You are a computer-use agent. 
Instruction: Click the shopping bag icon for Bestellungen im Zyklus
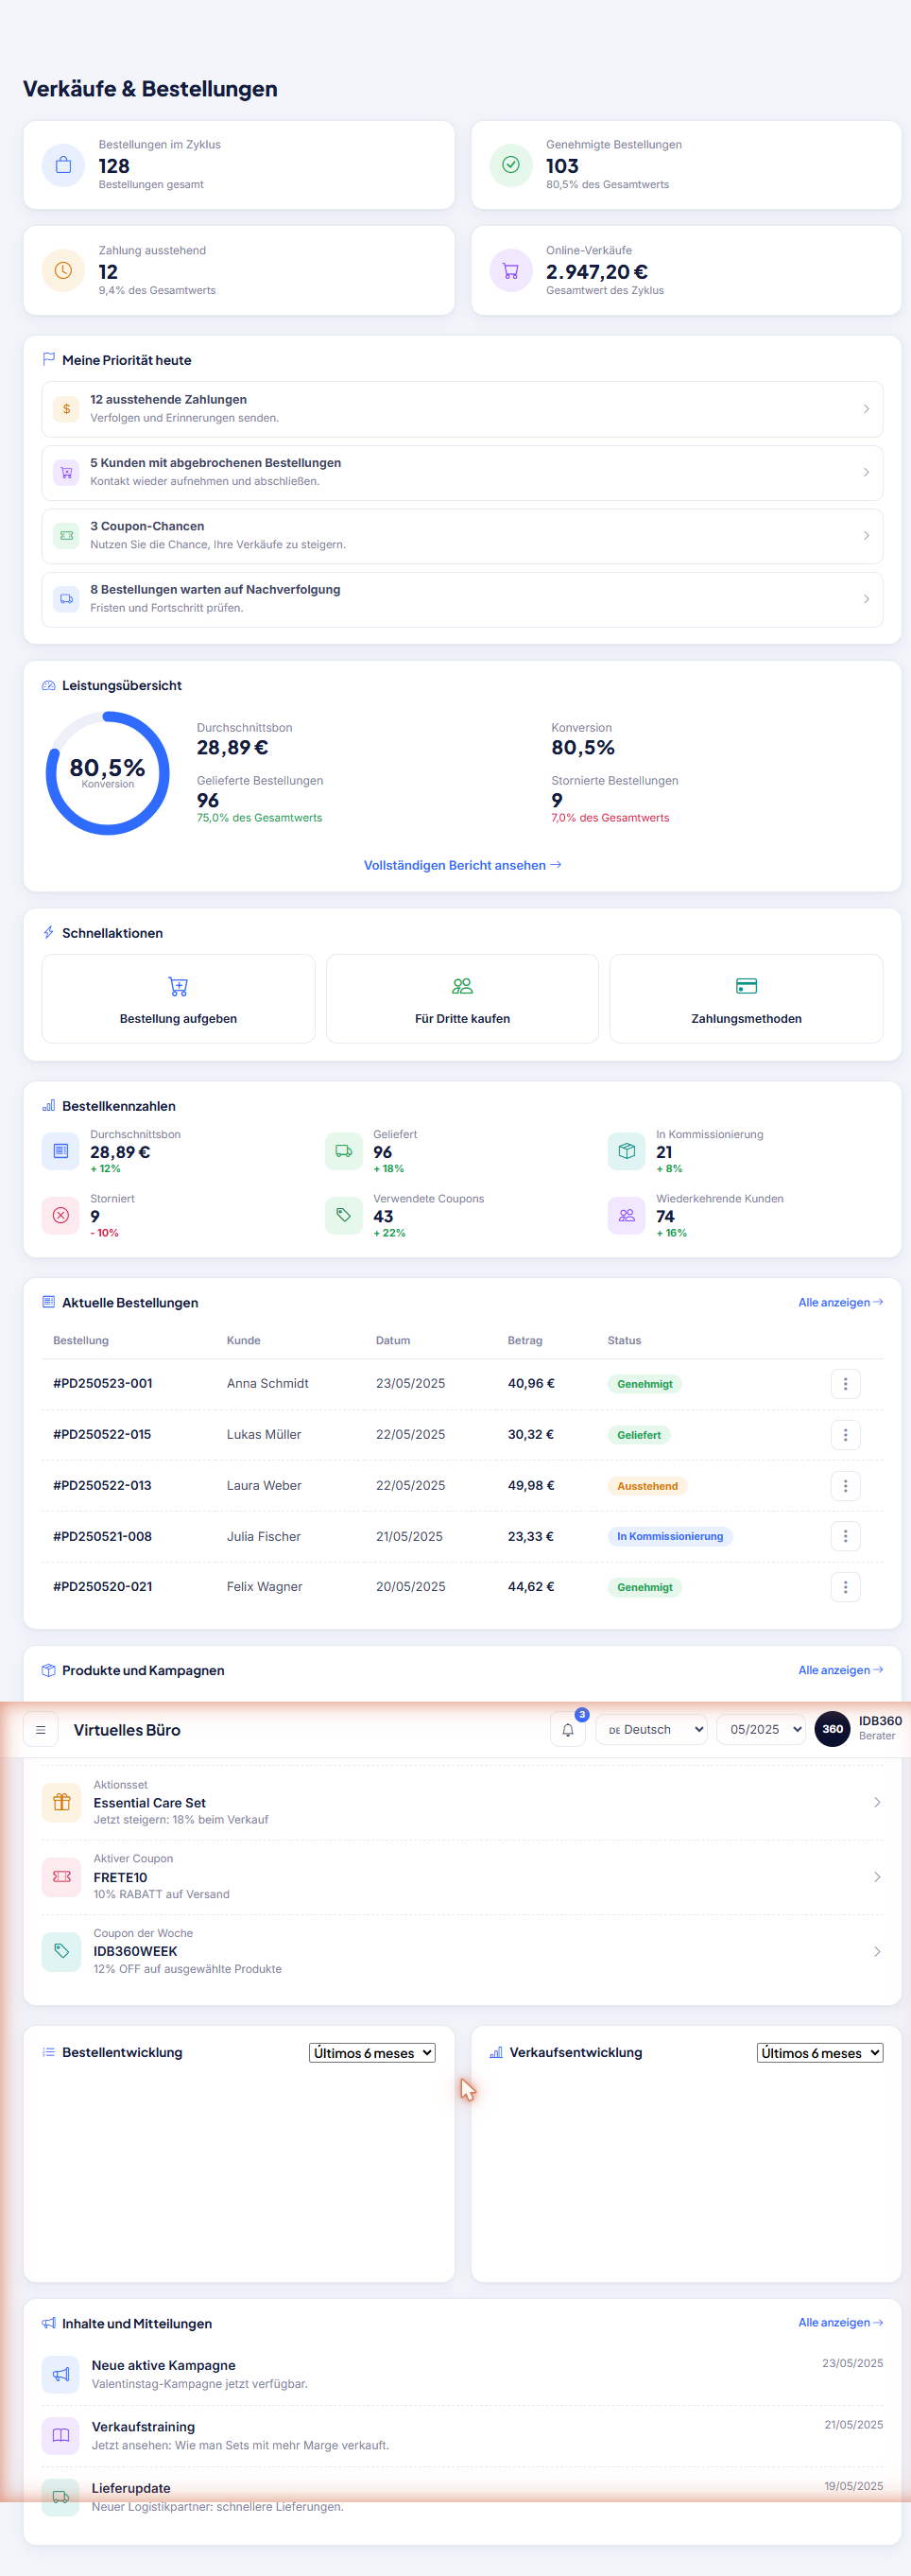tap(63, 165)
